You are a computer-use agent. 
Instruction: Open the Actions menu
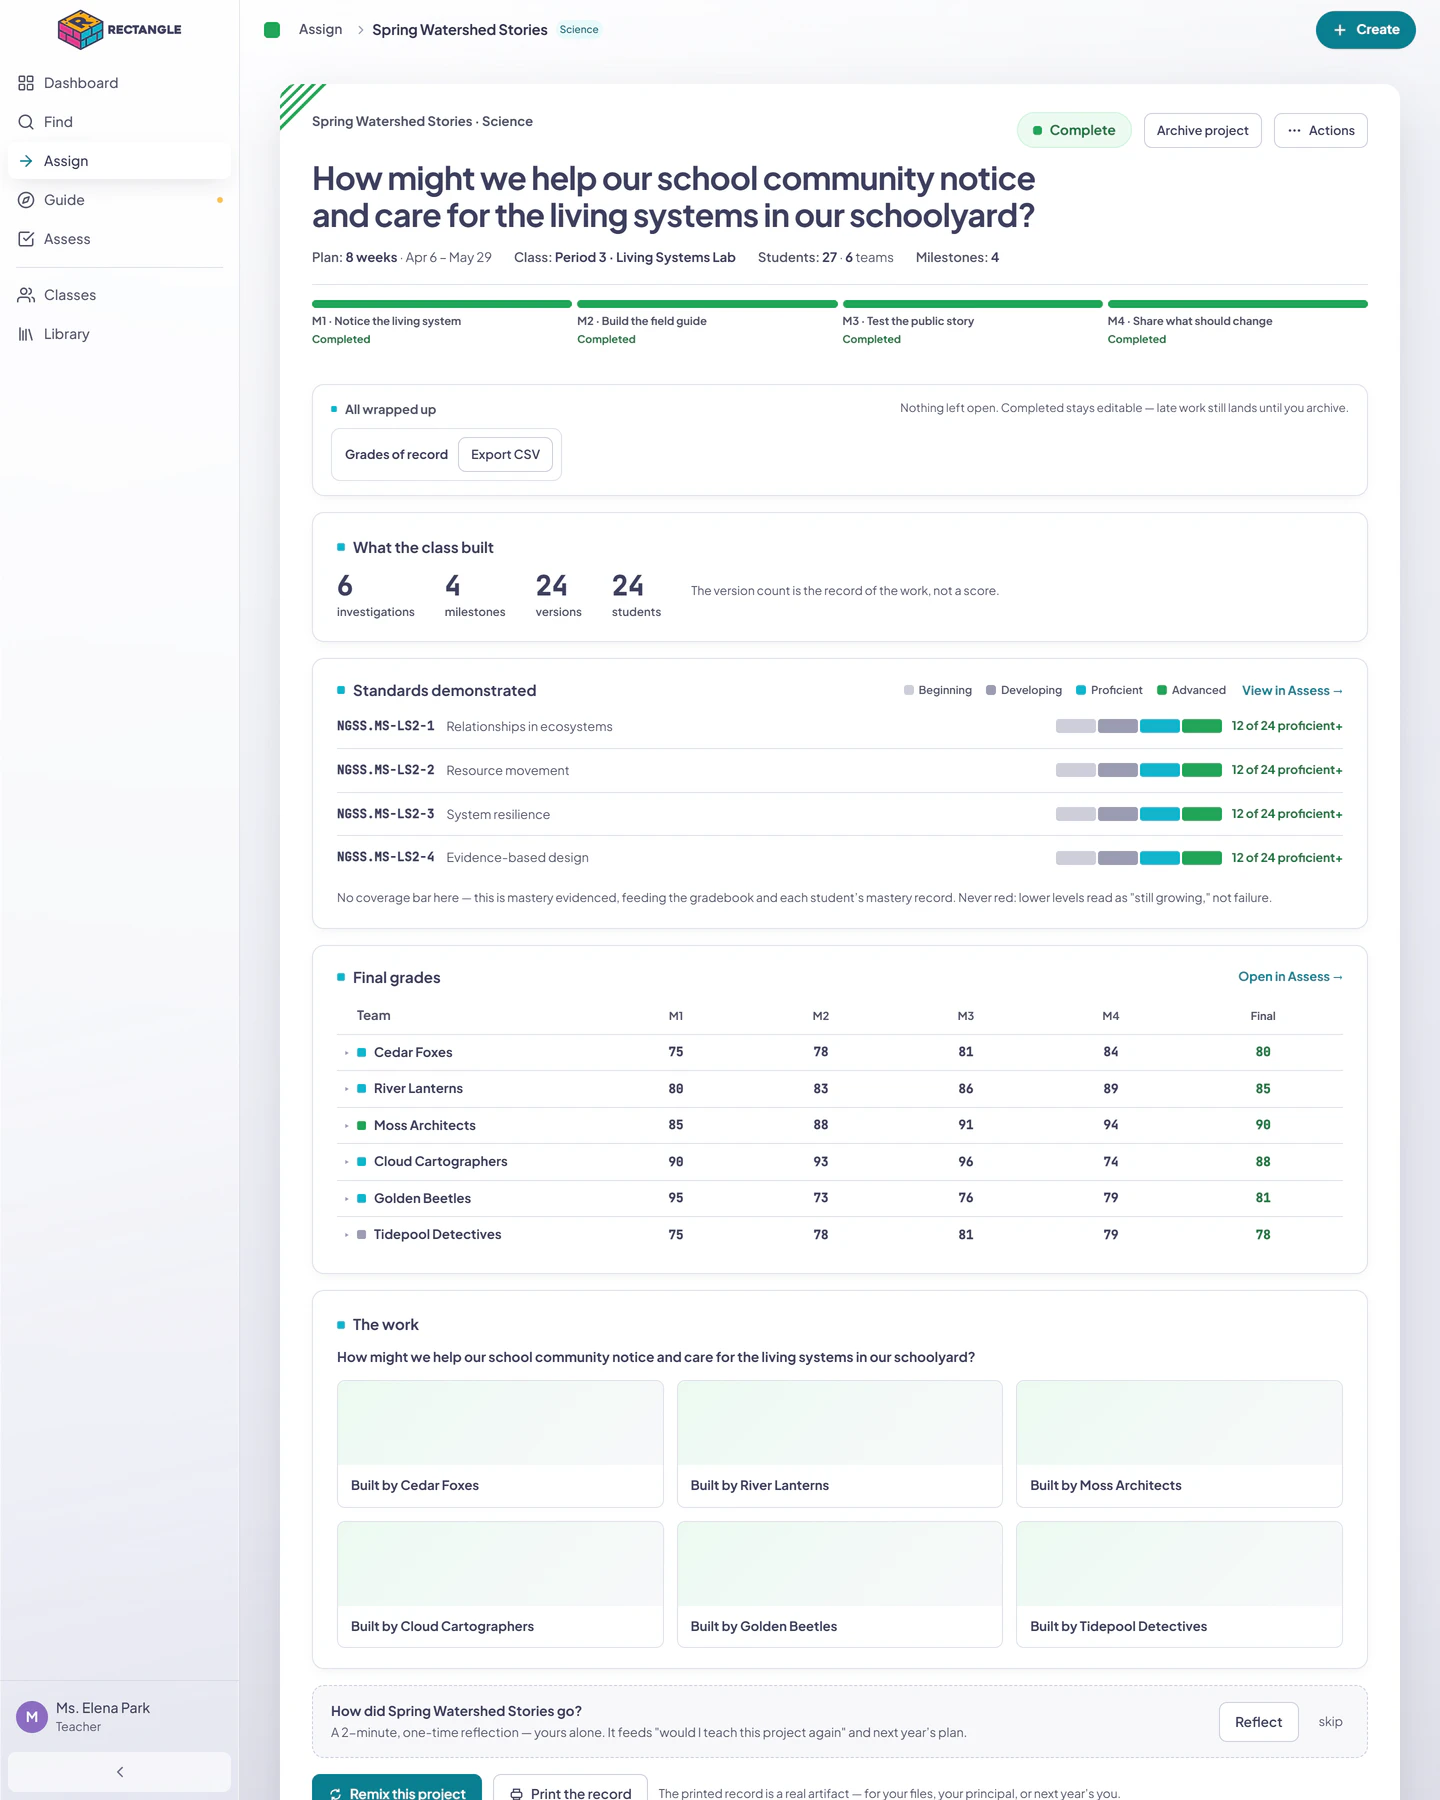[1320, 130]
